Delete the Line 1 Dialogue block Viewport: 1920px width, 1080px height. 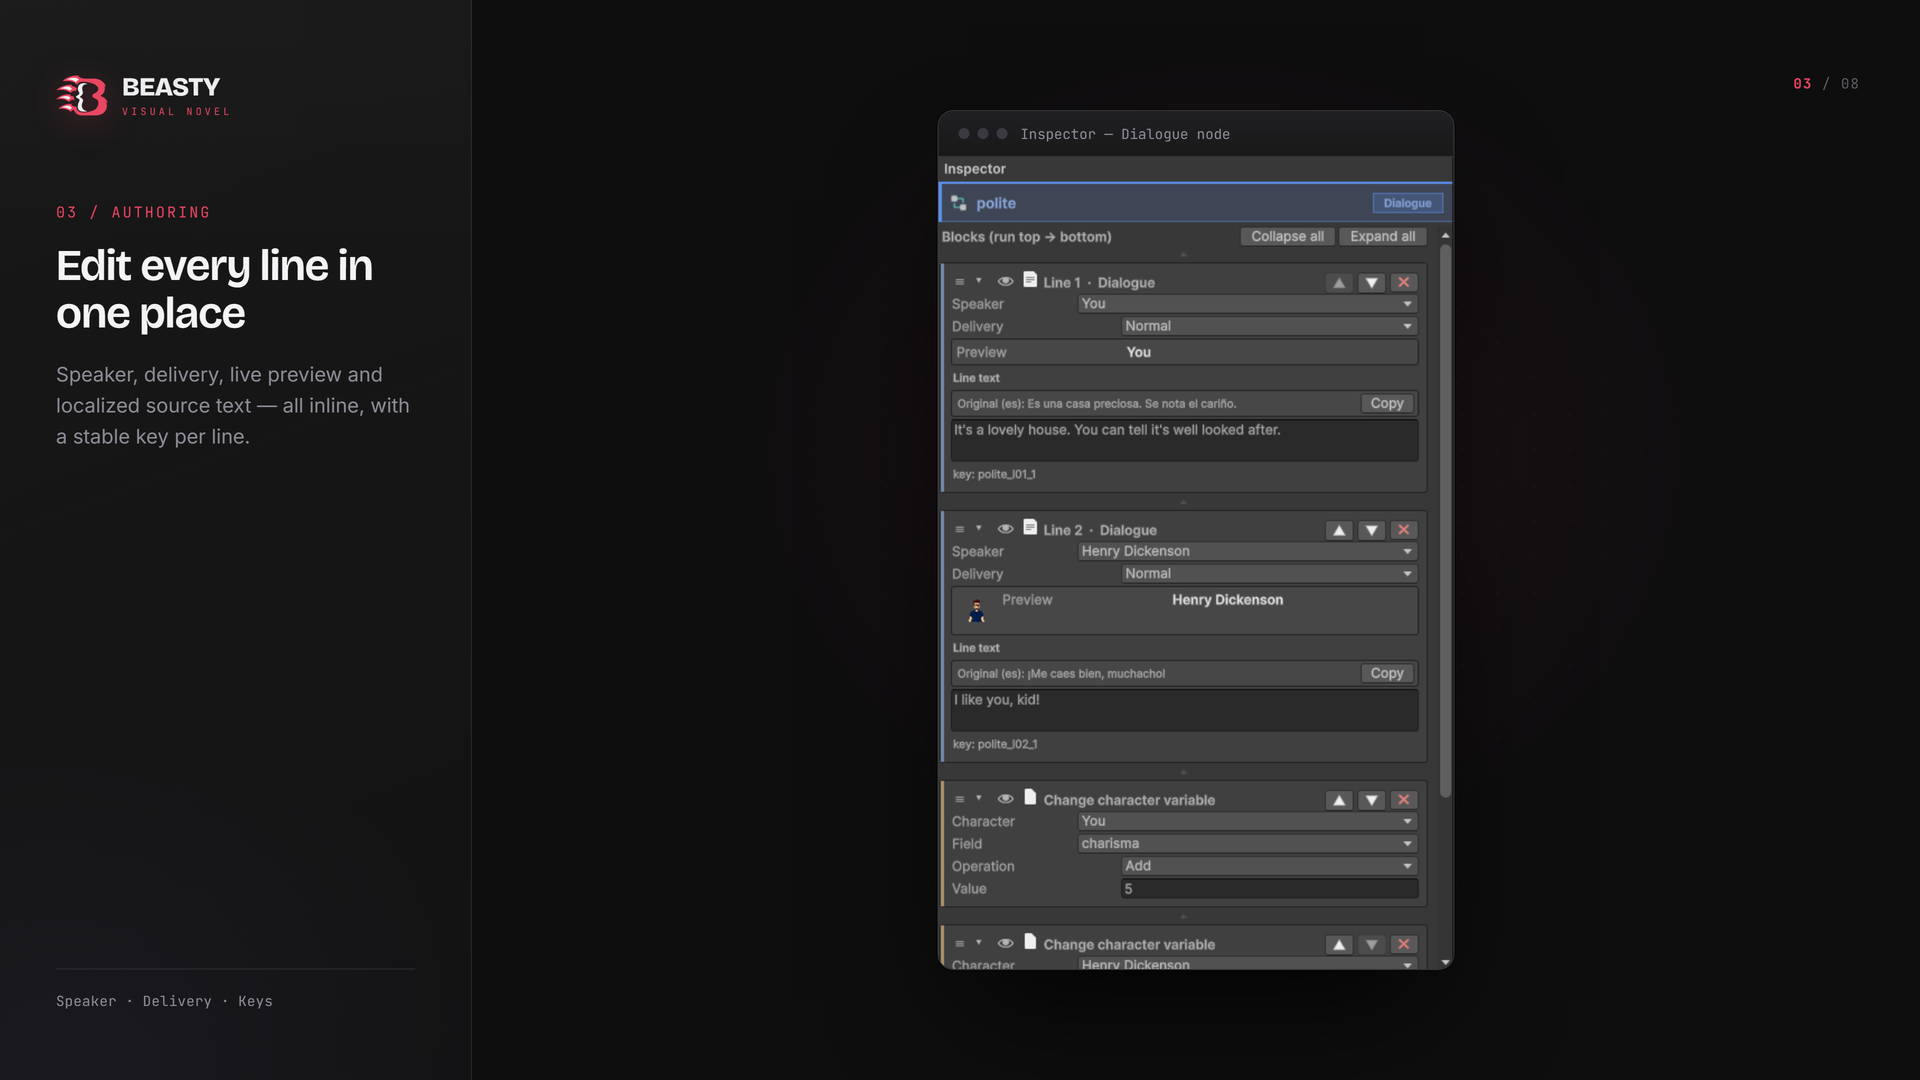[x=1404, y=283]
